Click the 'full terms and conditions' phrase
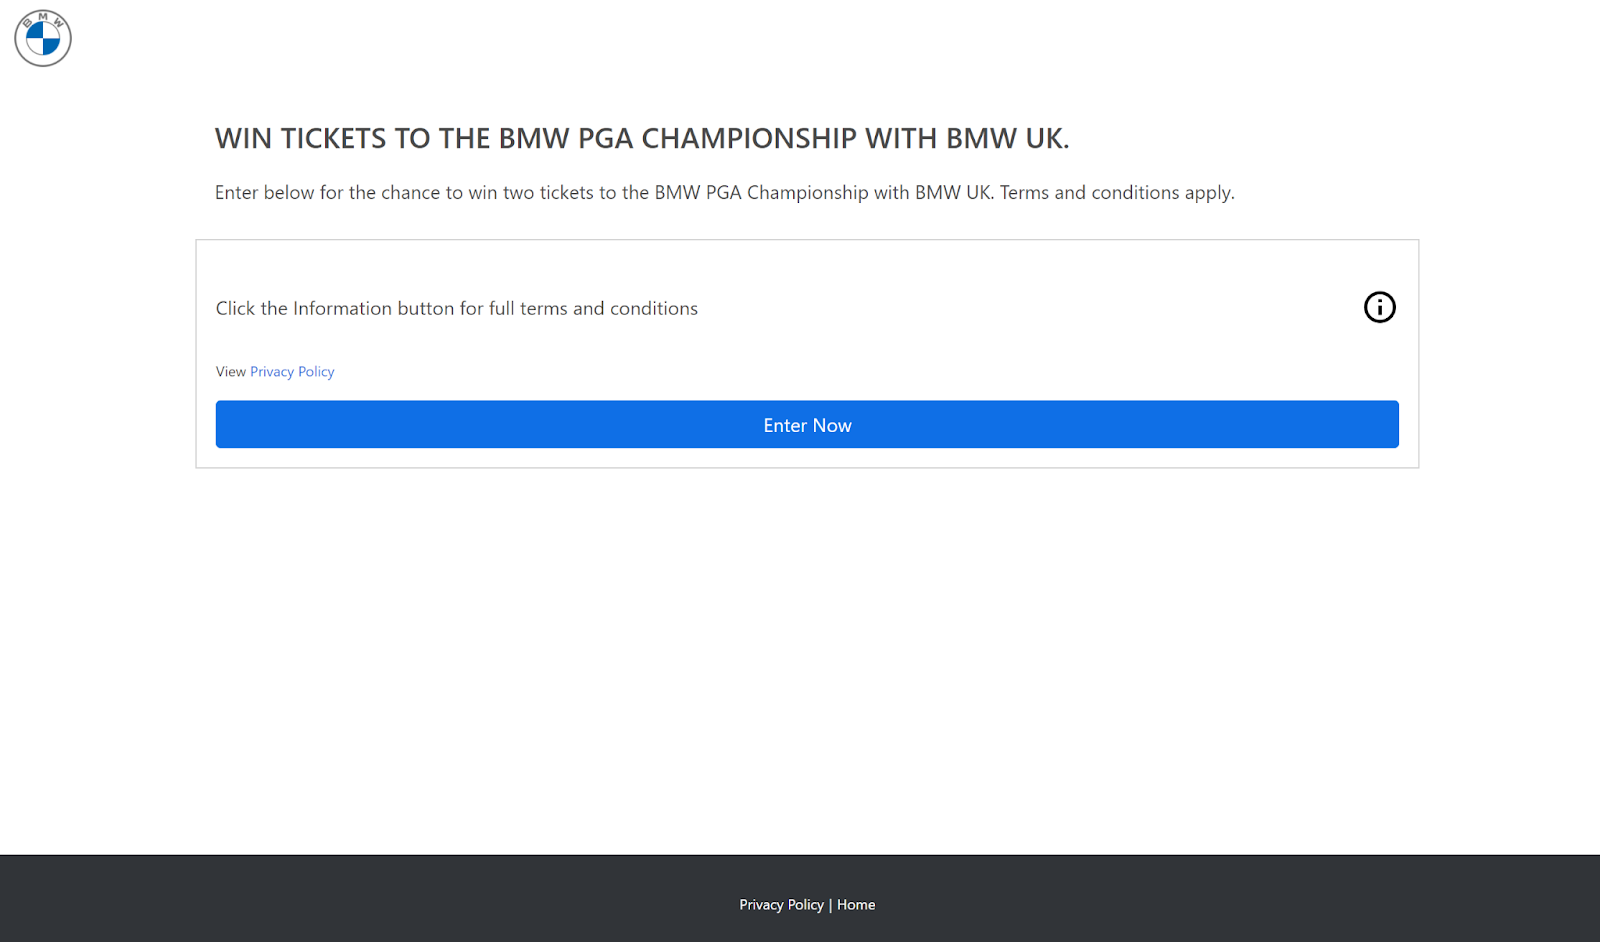 (593, 309)
